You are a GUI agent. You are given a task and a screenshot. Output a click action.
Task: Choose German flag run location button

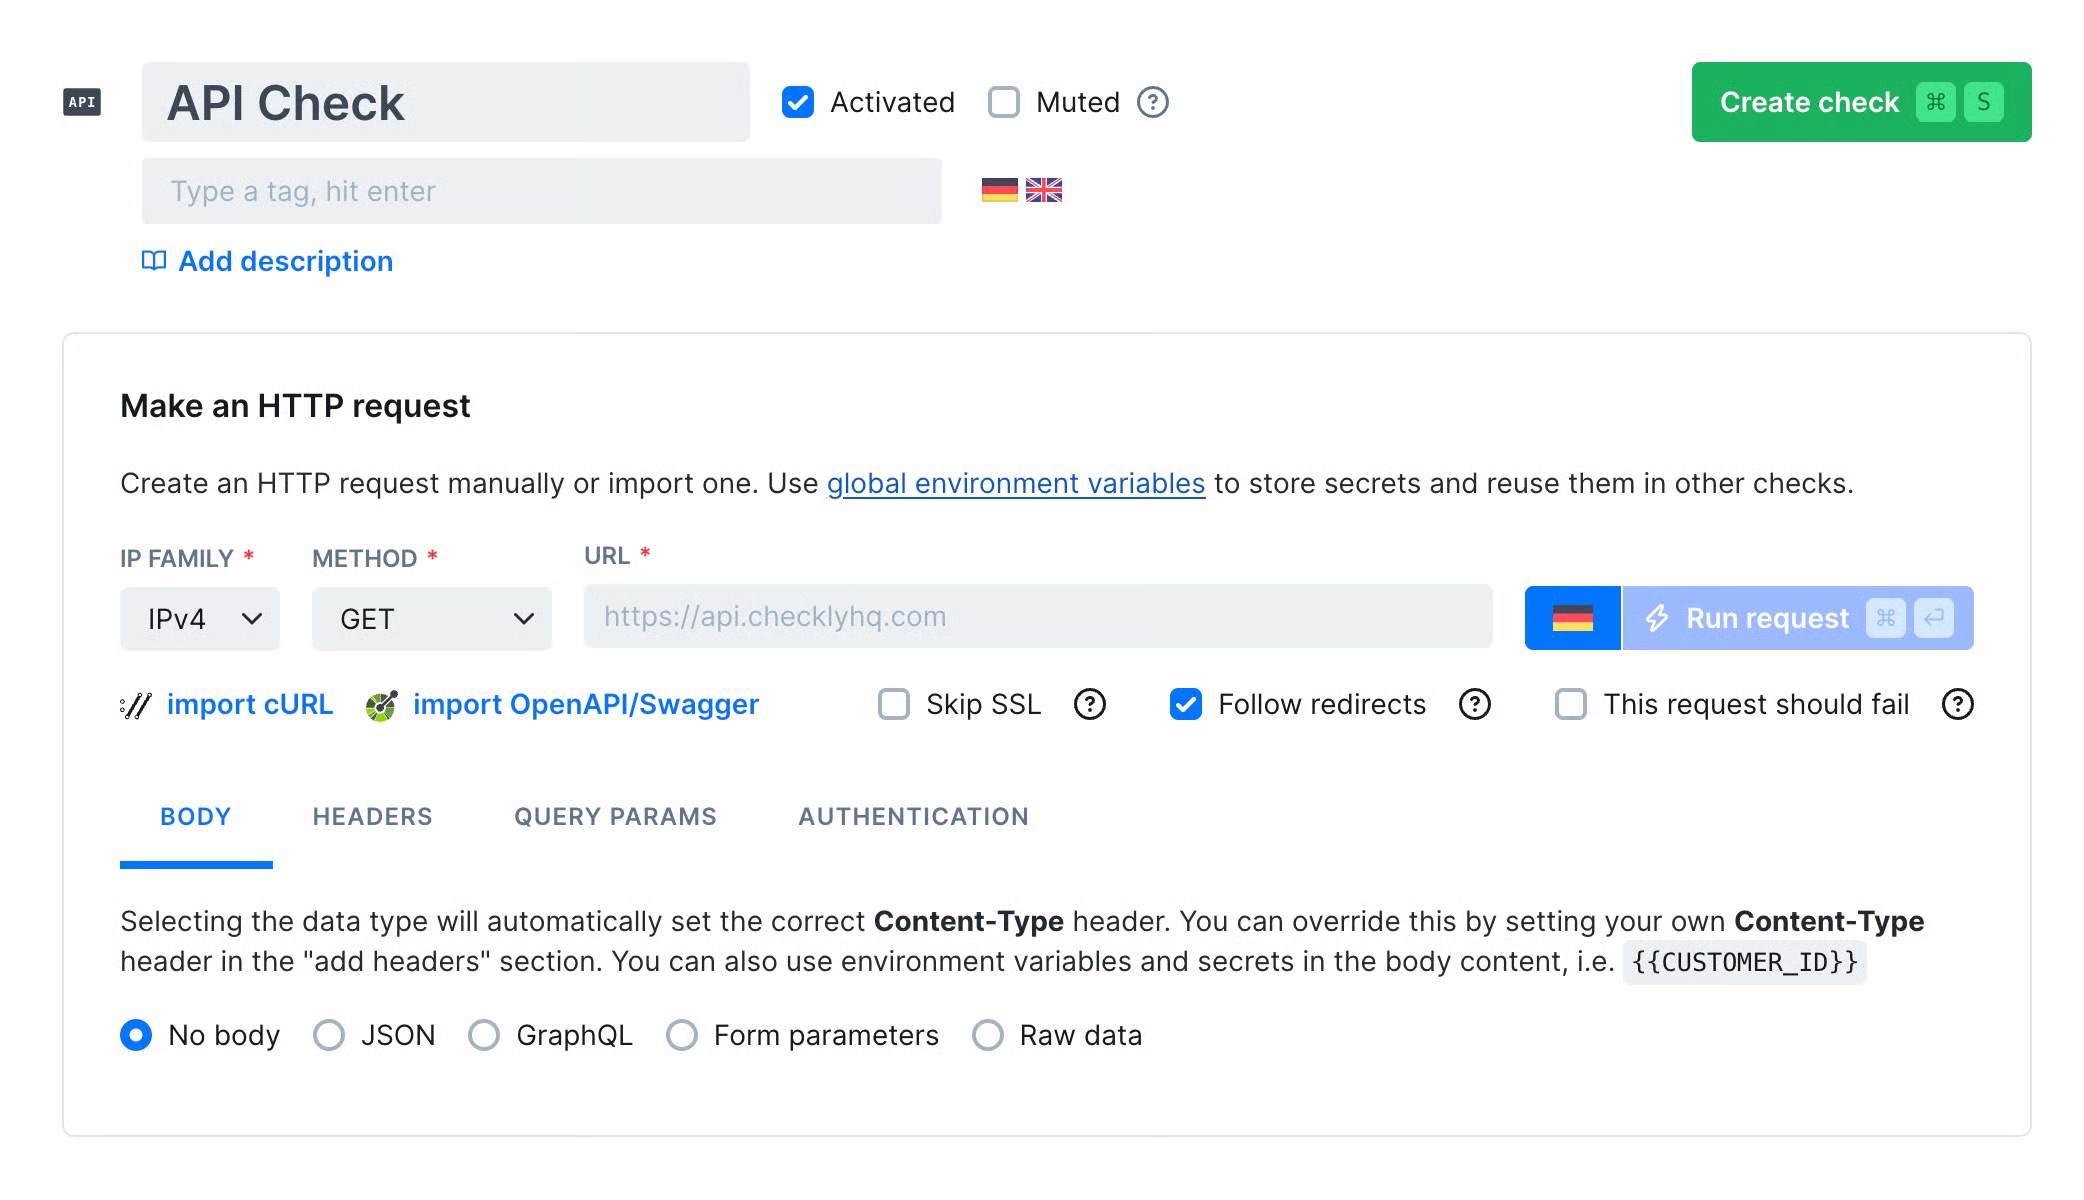pos(1573,618)
